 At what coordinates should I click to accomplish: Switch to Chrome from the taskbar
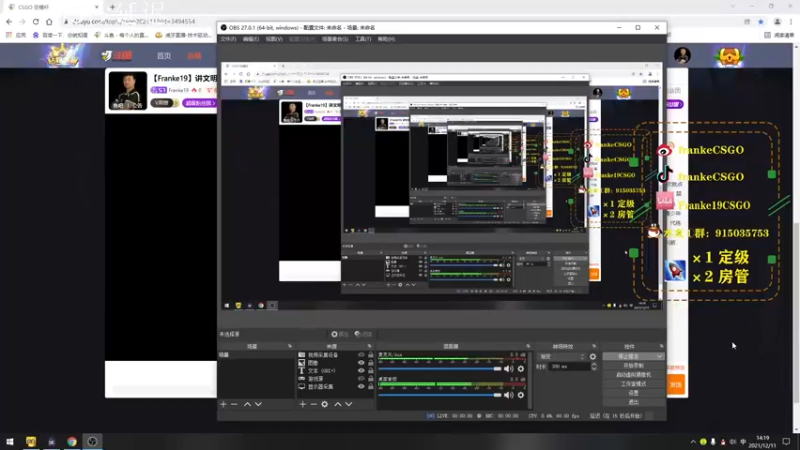pos(71,441)
